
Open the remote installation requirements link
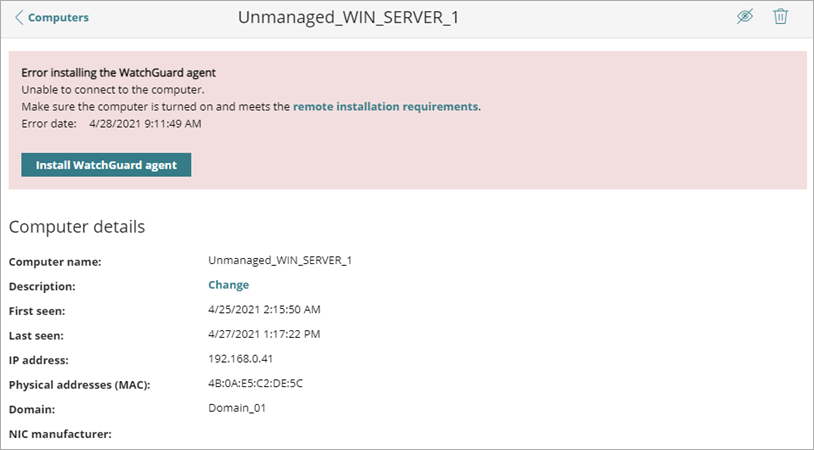[386, 106]
